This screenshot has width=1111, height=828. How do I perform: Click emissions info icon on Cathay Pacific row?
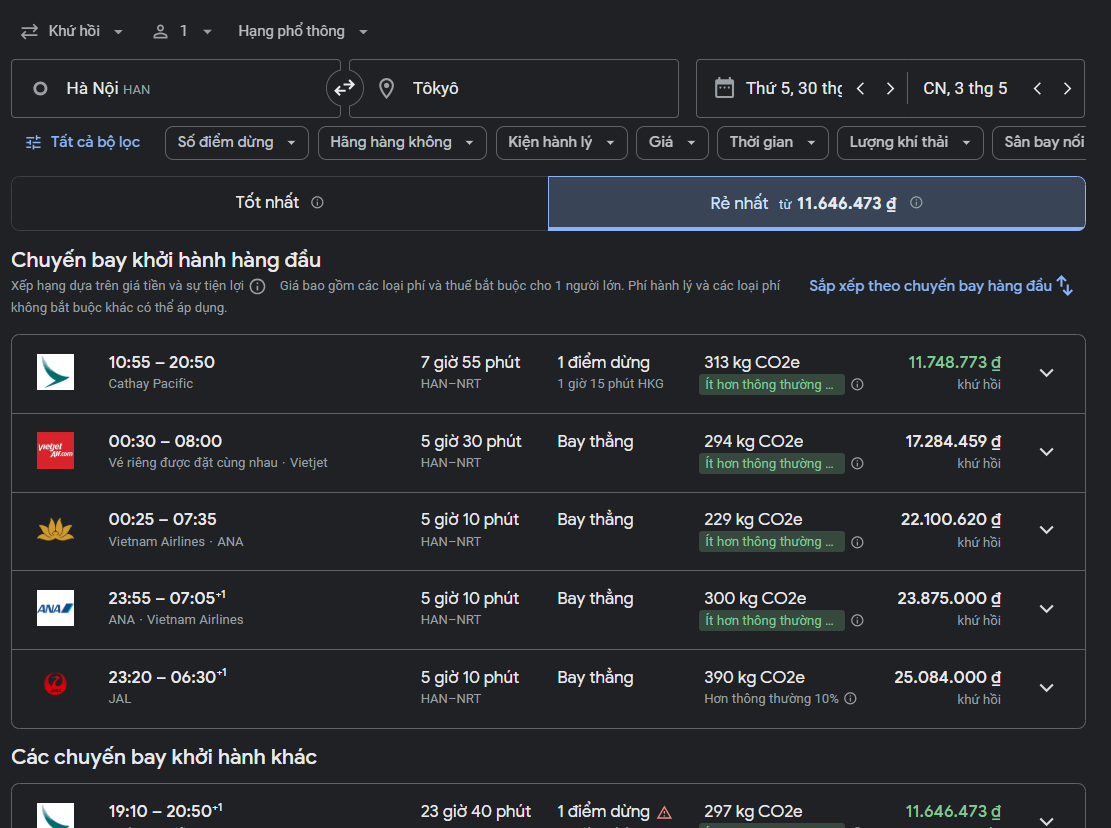857,385
